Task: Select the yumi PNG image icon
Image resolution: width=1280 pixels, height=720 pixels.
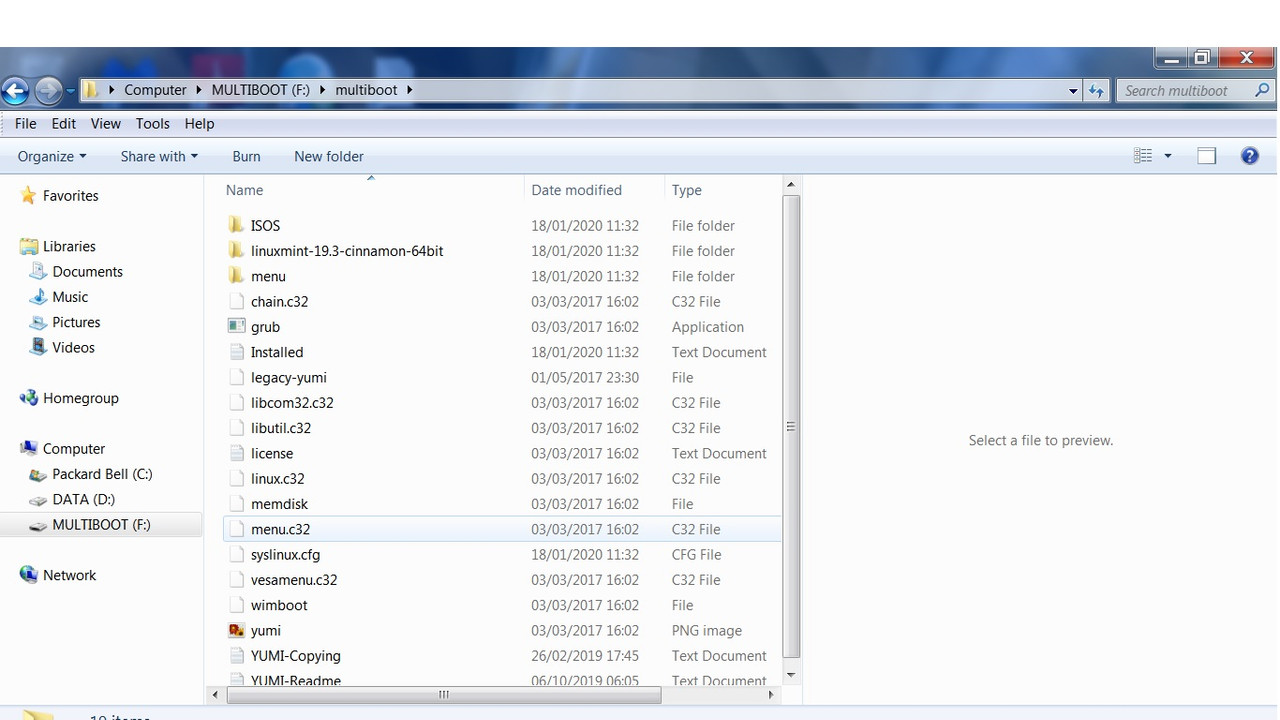Action: click(236, 630)
